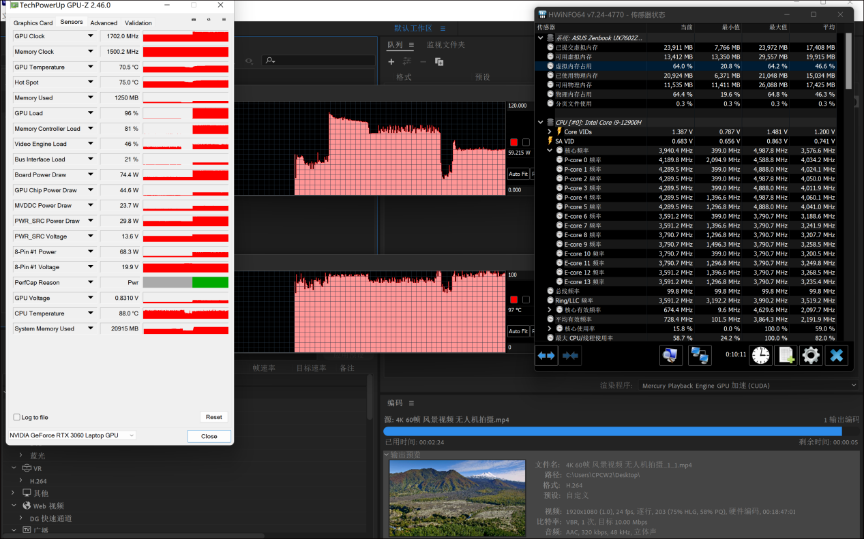Viewport: 864px width, 539px height.
Task: Open the 编码 panel menu icon
Action: pos(411,403)
